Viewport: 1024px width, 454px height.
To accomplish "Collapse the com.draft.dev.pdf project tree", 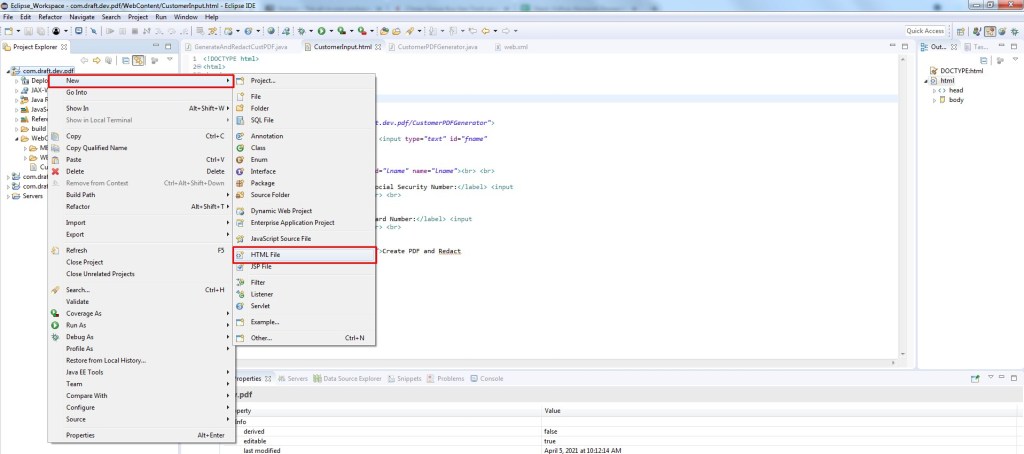I will [x=8, y=70].
